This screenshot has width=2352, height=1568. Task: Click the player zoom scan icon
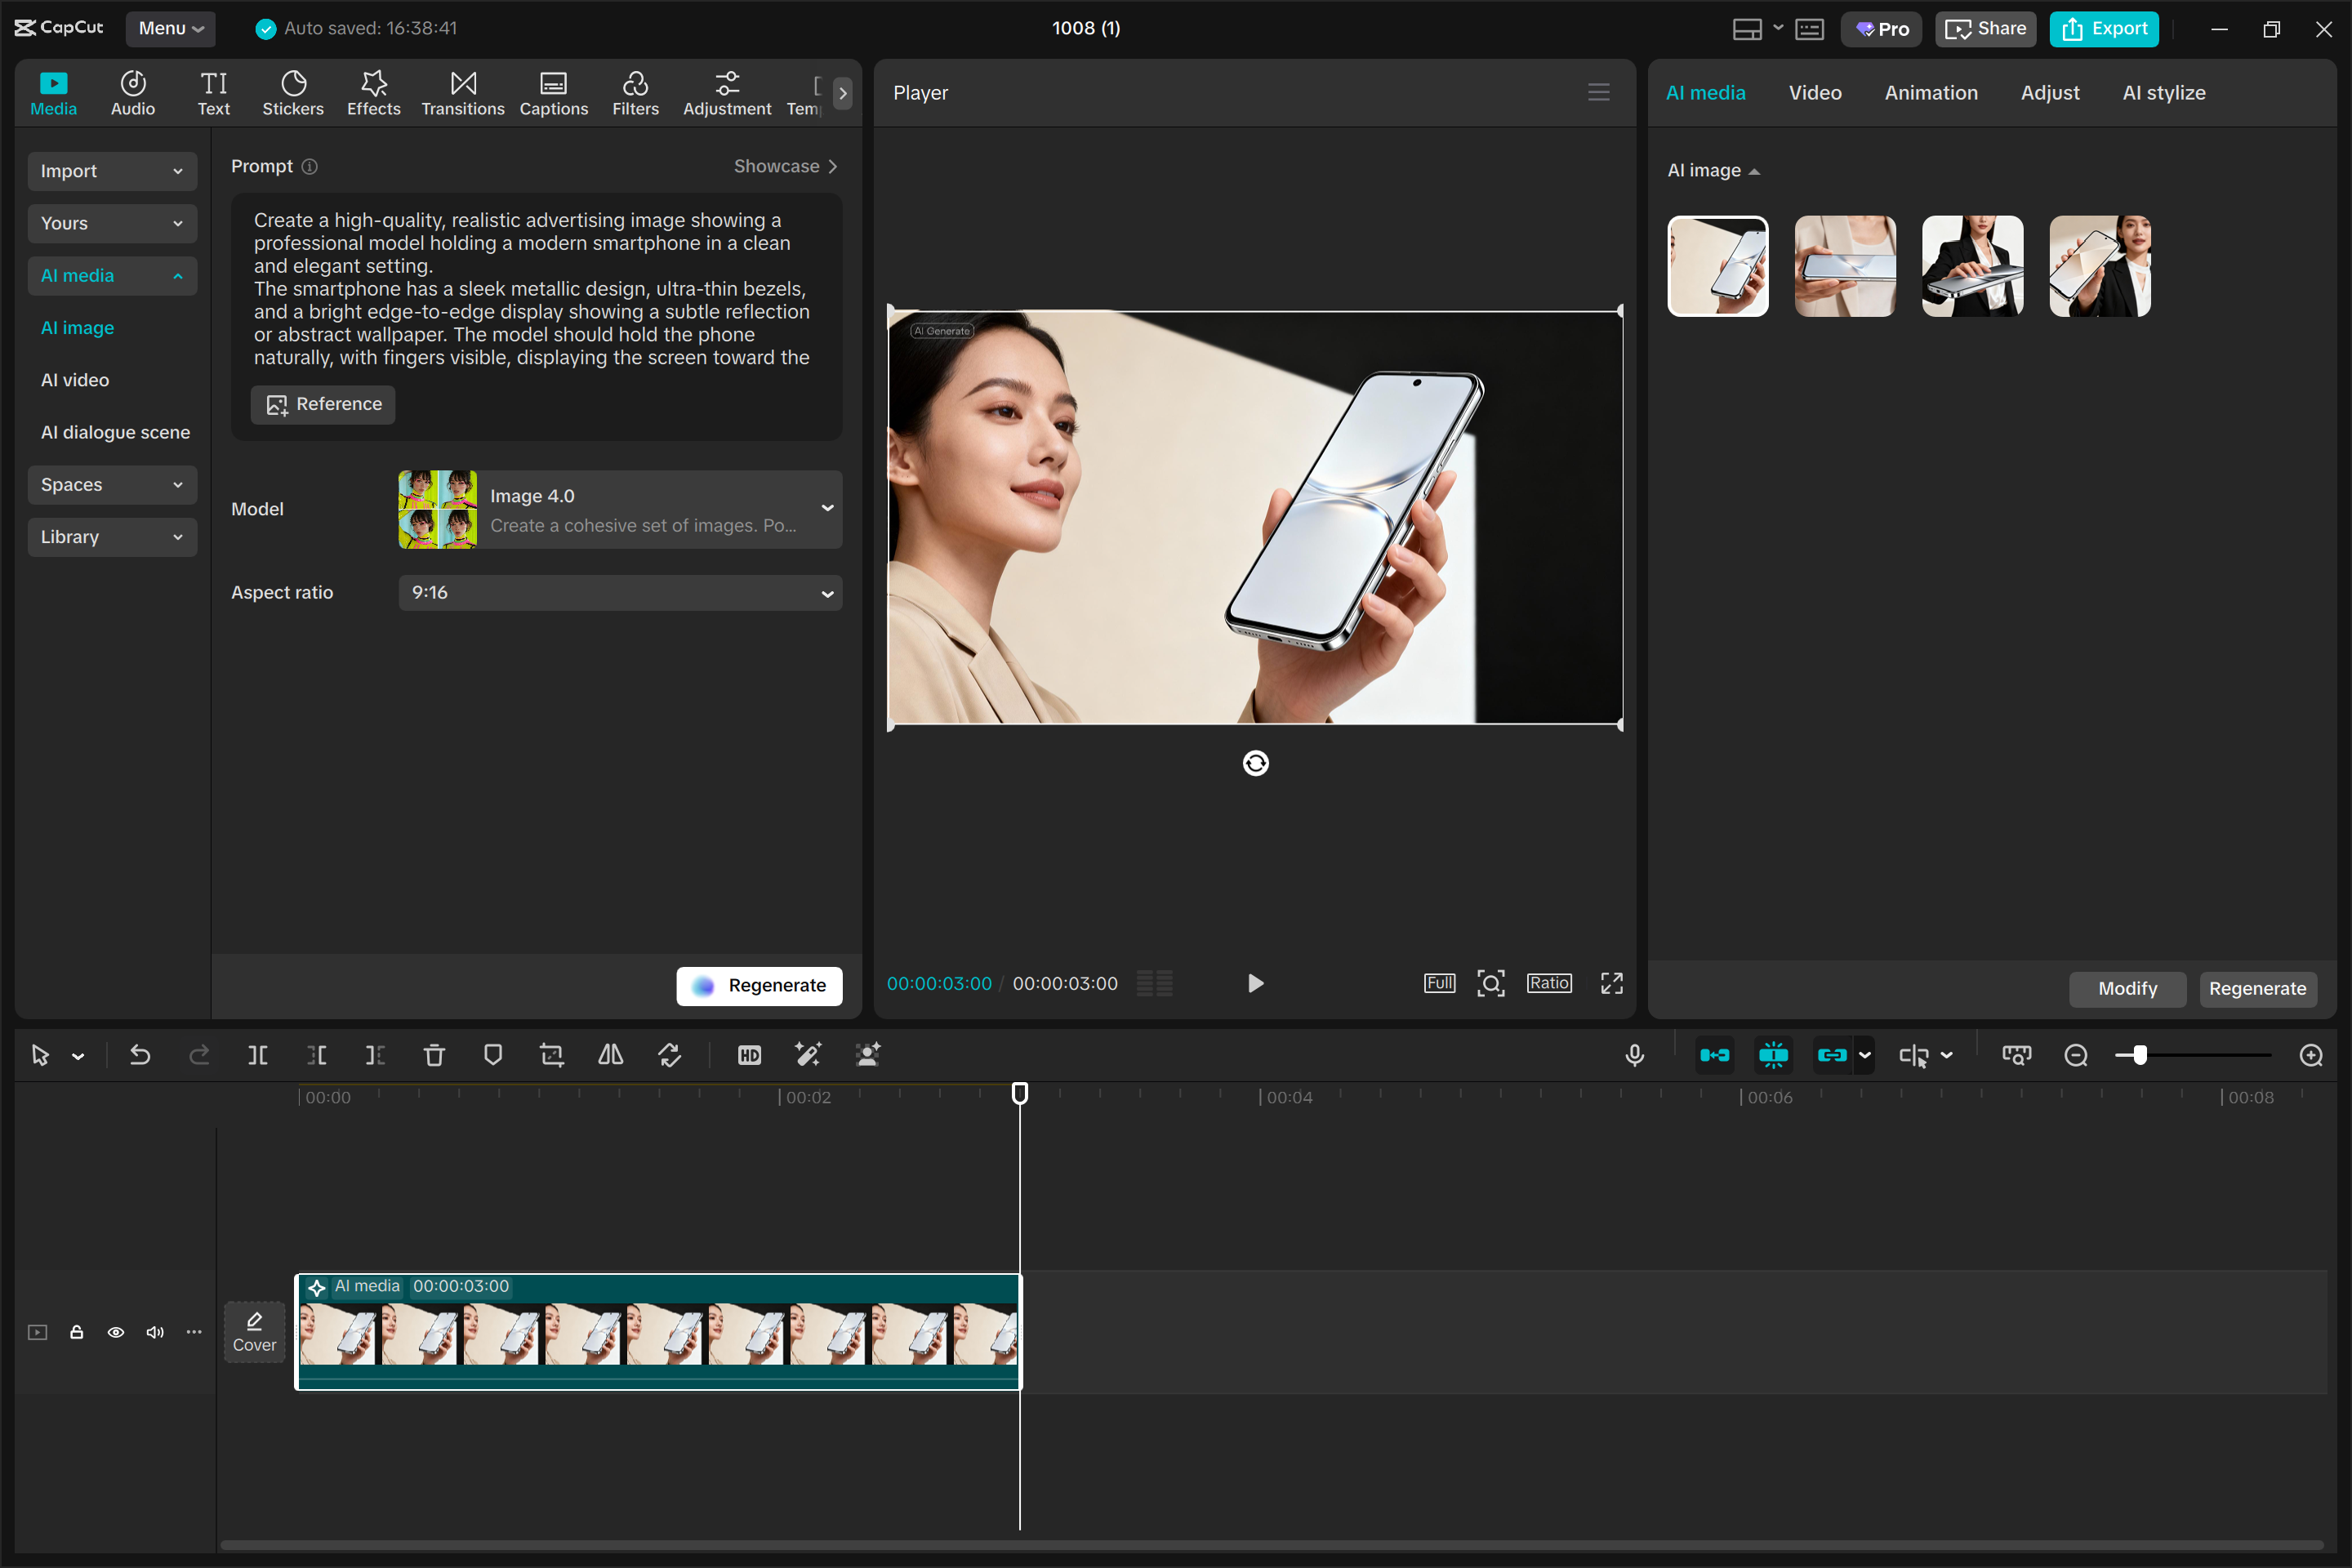click(1491, 983)
